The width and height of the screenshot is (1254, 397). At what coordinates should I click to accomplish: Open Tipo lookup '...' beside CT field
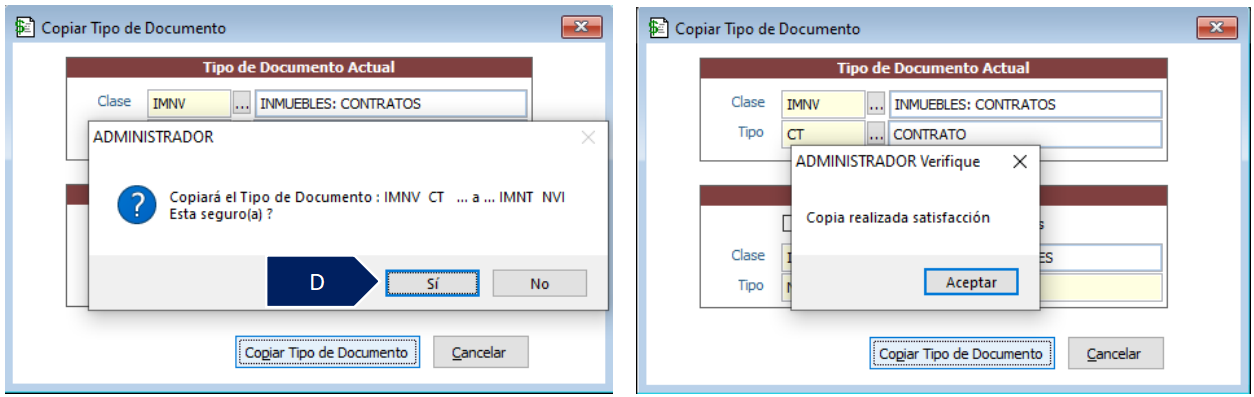coord(875,133)
